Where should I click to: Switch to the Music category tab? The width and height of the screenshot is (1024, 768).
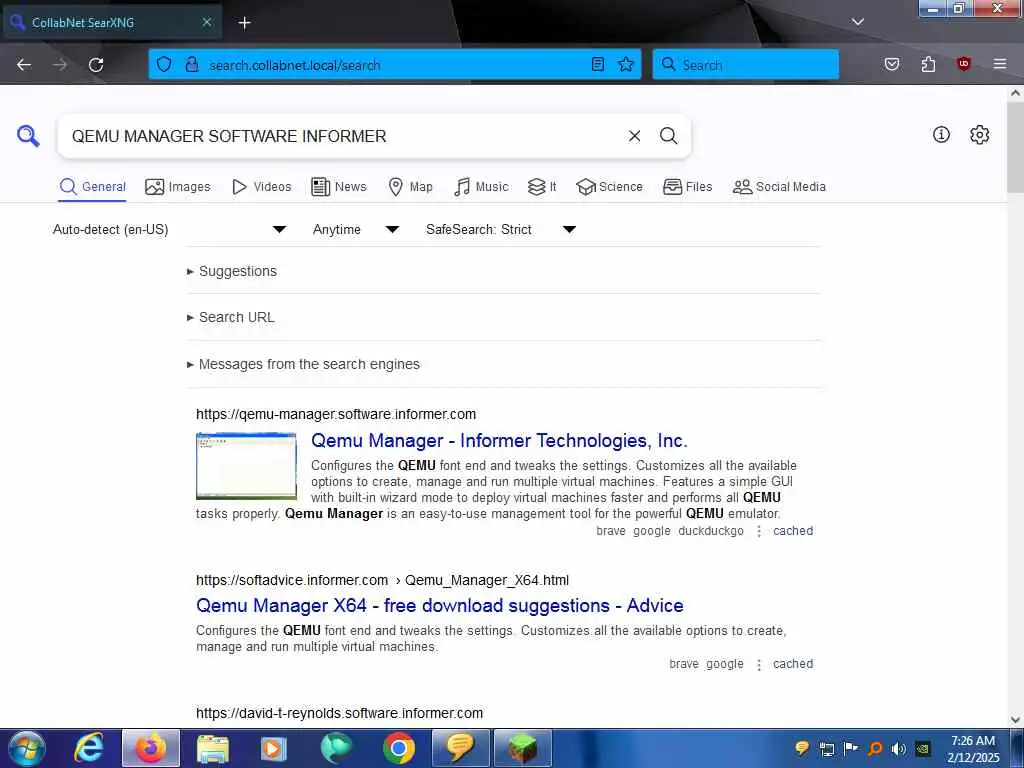(481, 187)
